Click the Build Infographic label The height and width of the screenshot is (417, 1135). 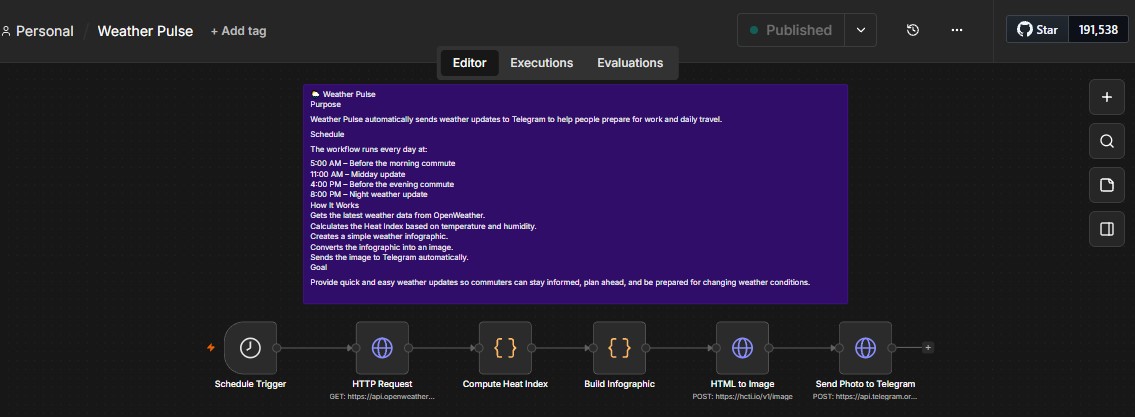pyautogui.click(x=620, y=384)
